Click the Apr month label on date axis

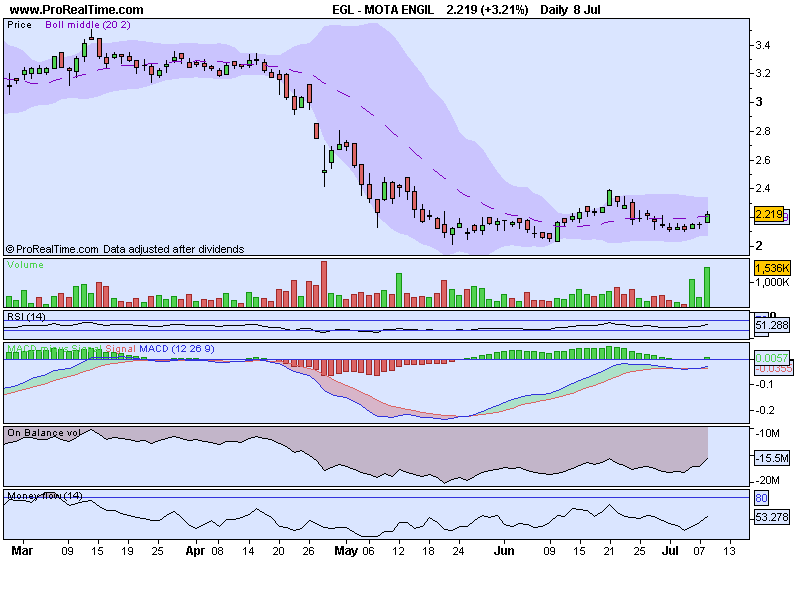(195, 551)
